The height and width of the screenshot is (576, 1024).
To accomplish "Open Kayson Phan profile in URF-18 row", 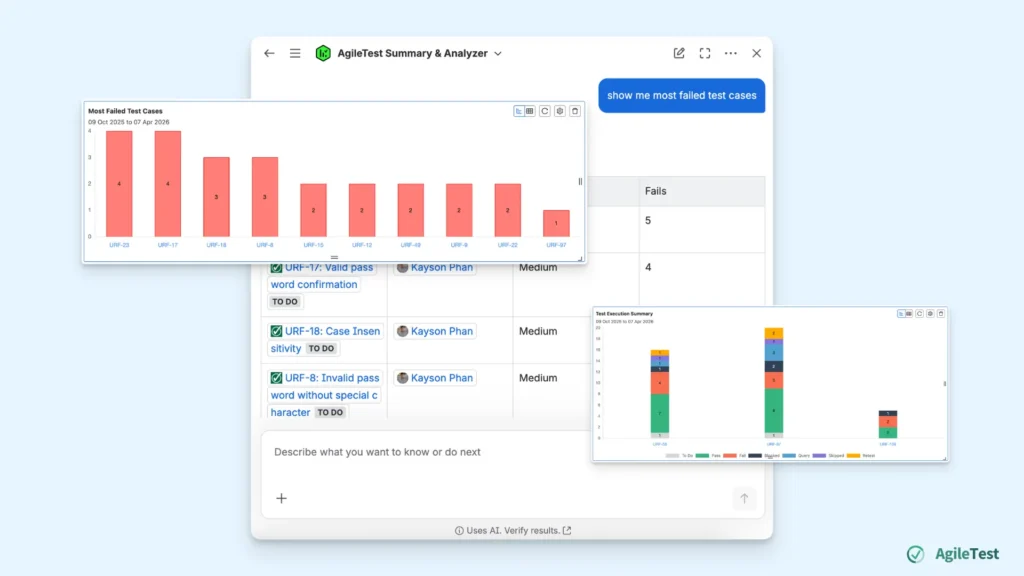I will point(435,331).
